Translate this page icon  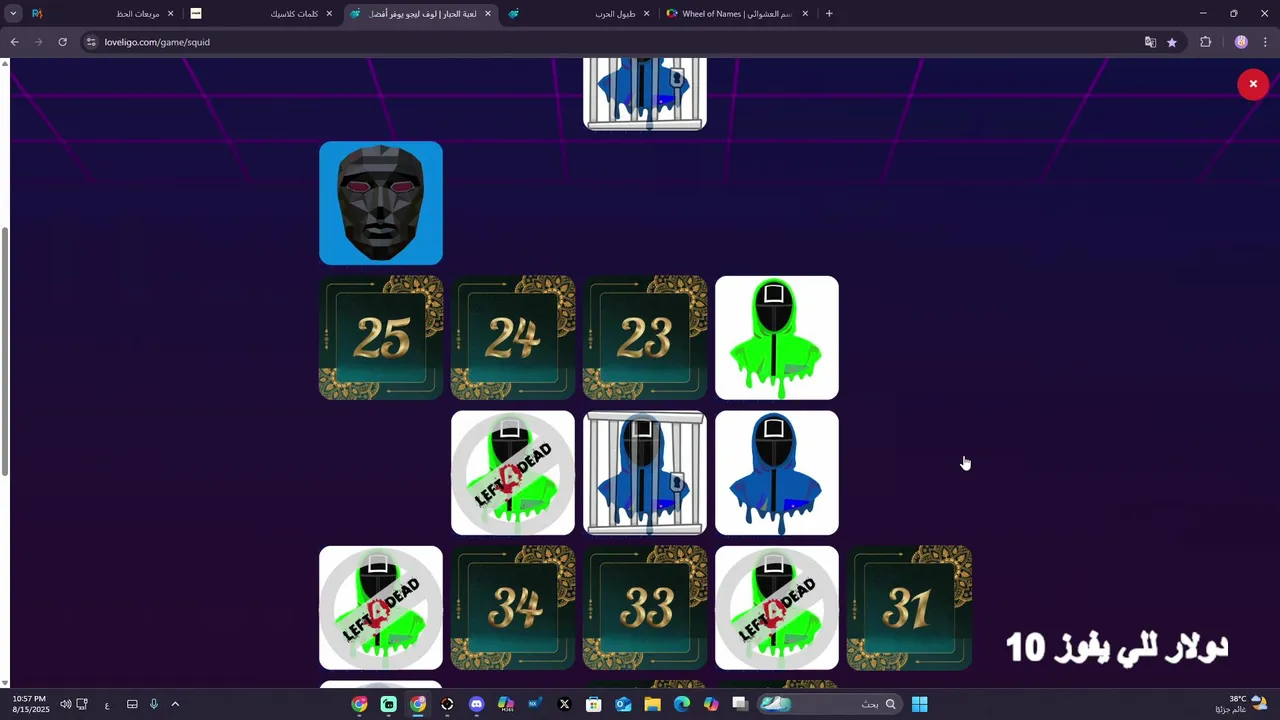pos(1150,42)
